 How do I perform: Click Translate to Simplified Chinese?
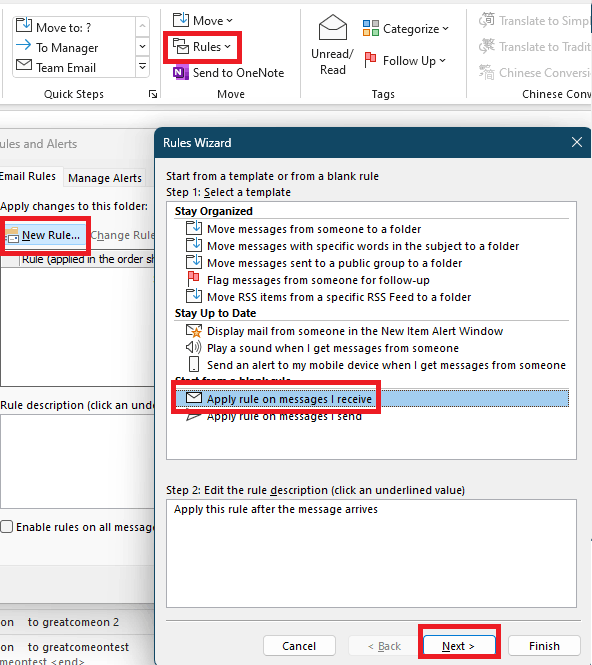tap(535, 20)
